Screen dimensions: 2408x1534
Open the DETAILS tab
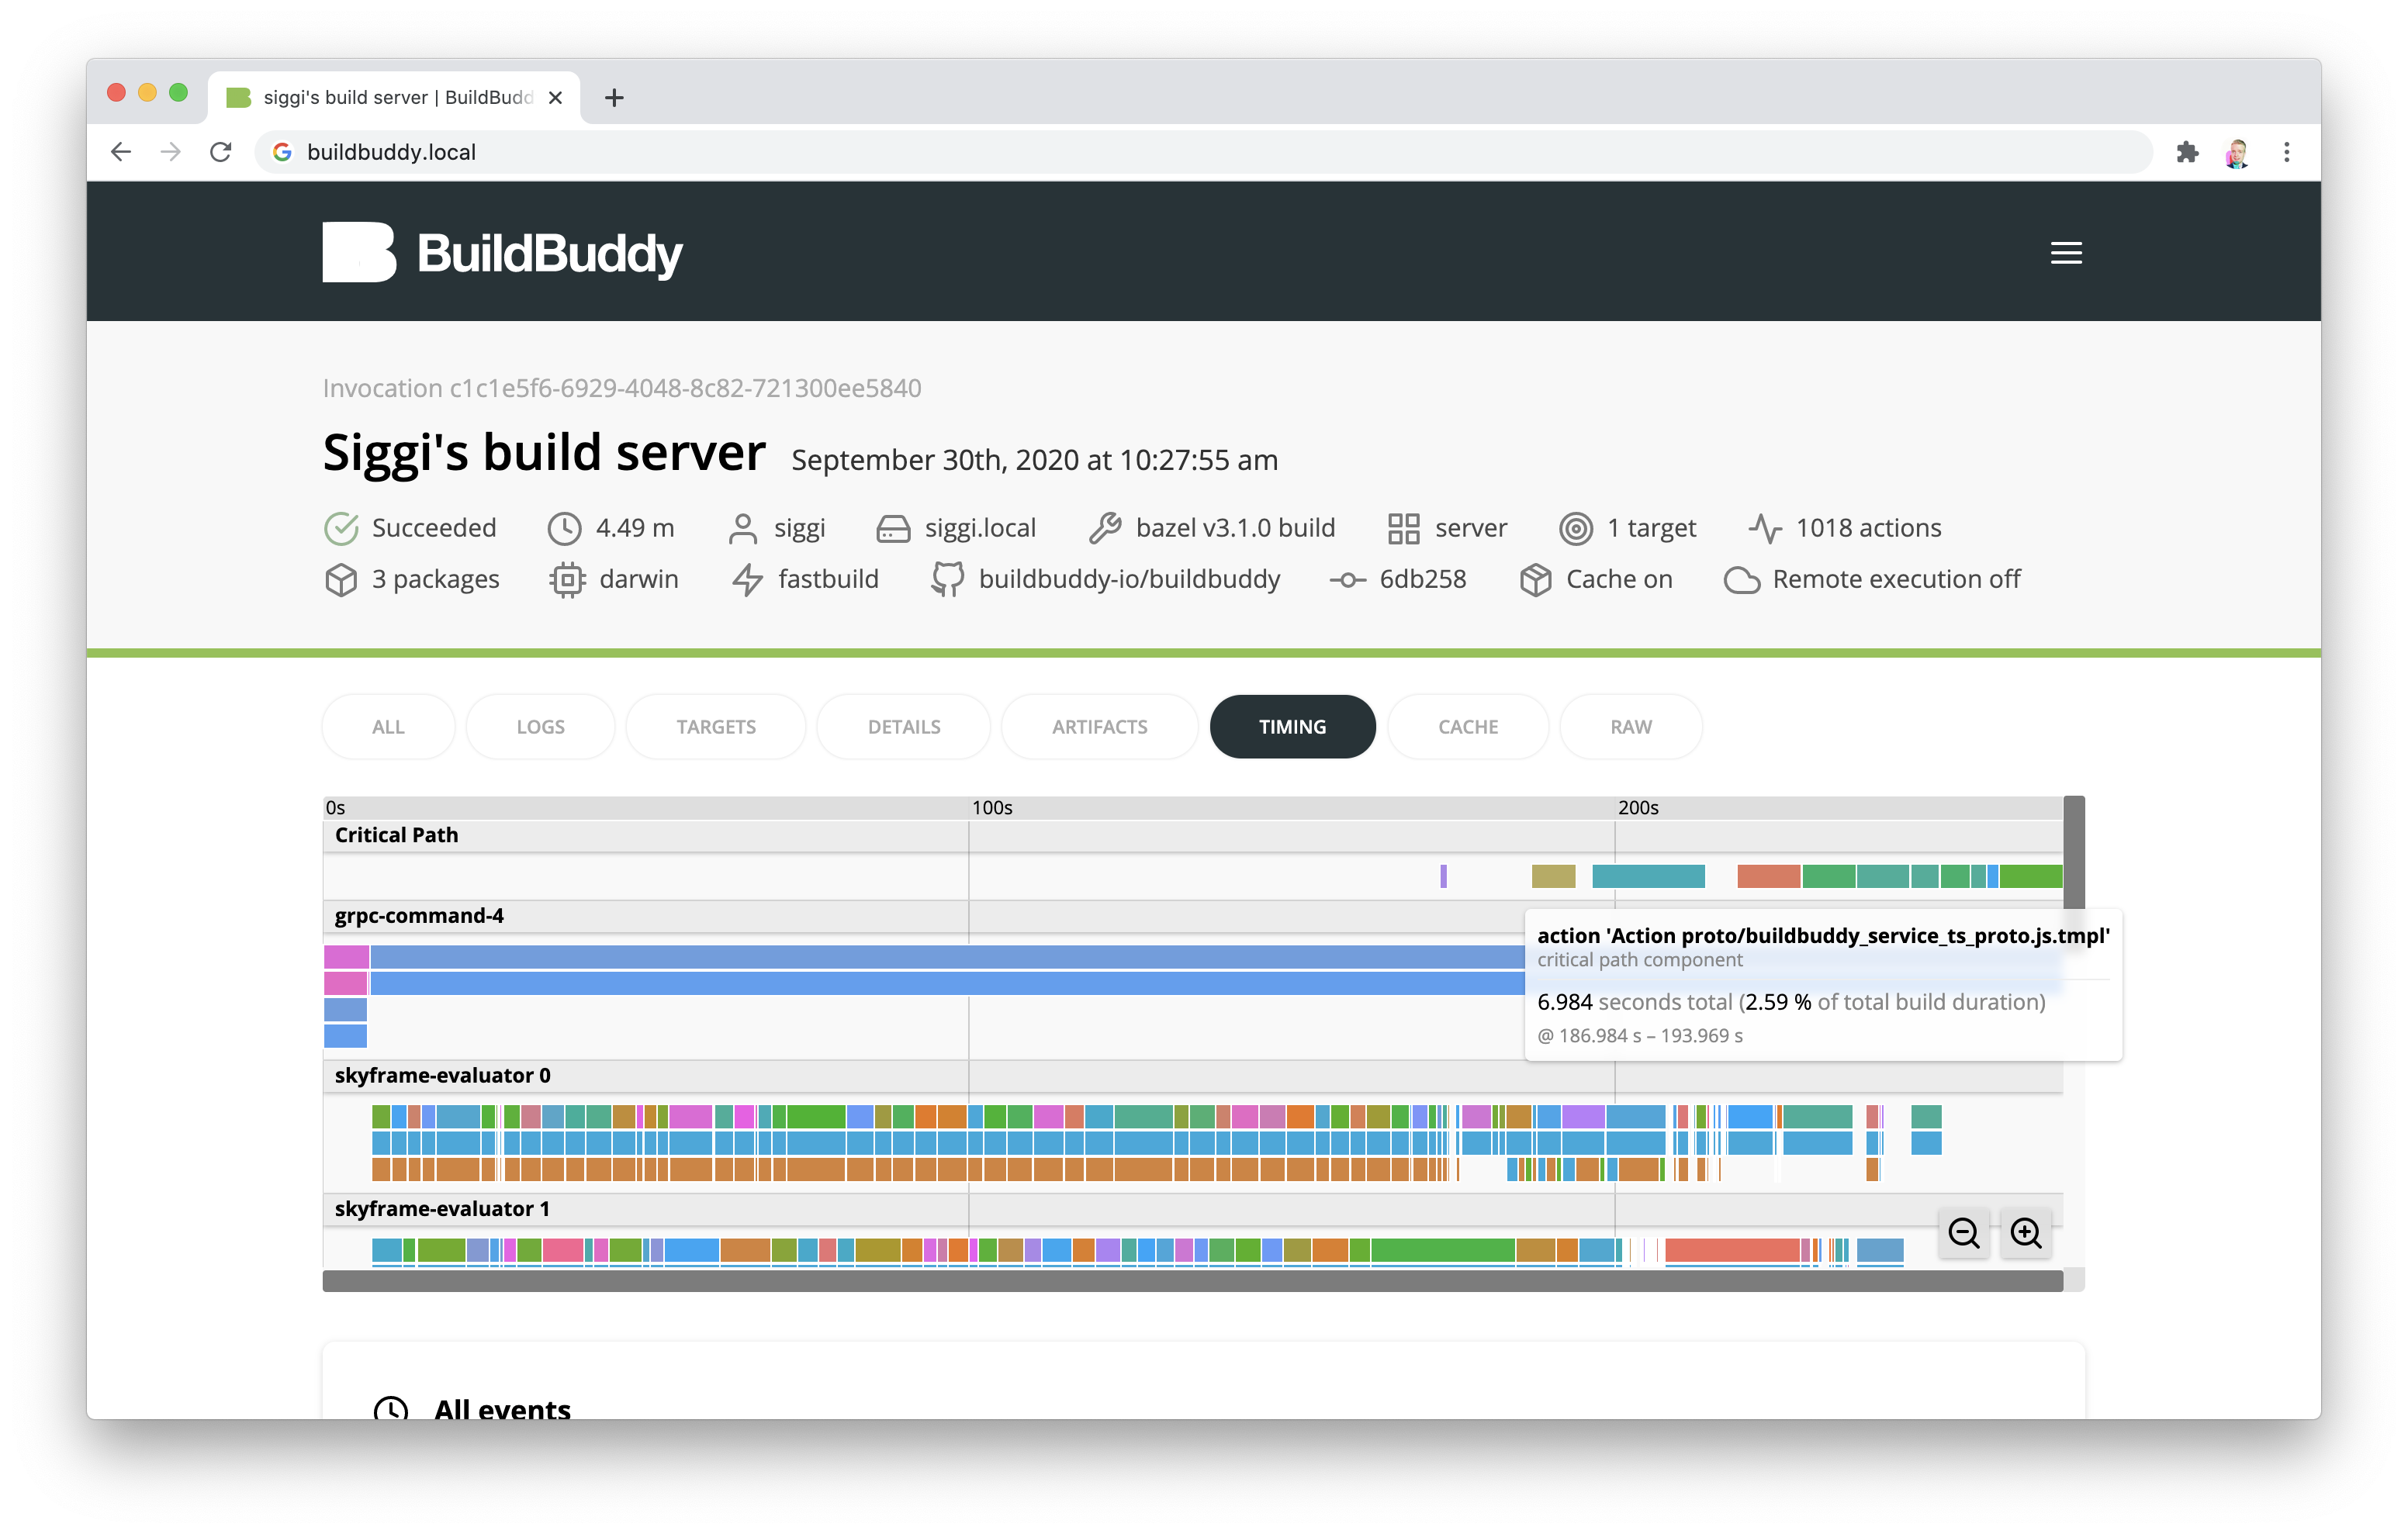[x=904, y=727]
